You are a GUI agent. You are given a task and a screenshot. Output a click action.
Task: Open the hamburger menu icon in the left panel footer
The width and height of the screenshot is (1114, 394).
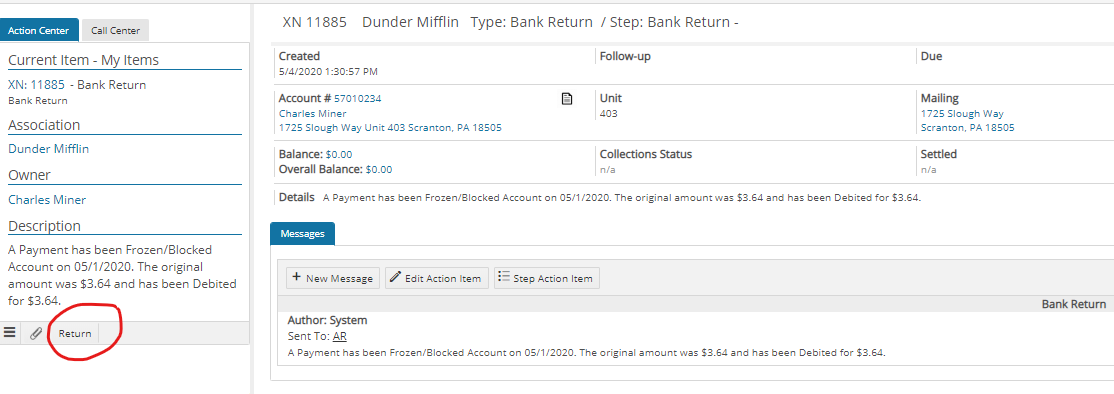(x=10, y=332)
